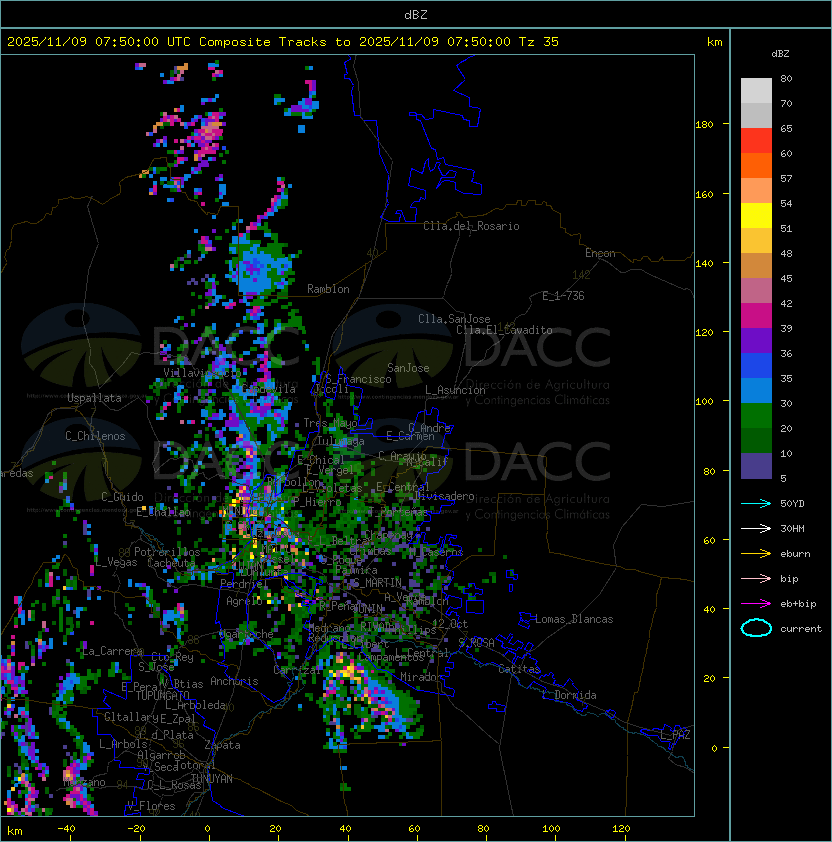Click the 'eb+bip' legend label
Screen dimensions: 832x842
click(798, 604)
